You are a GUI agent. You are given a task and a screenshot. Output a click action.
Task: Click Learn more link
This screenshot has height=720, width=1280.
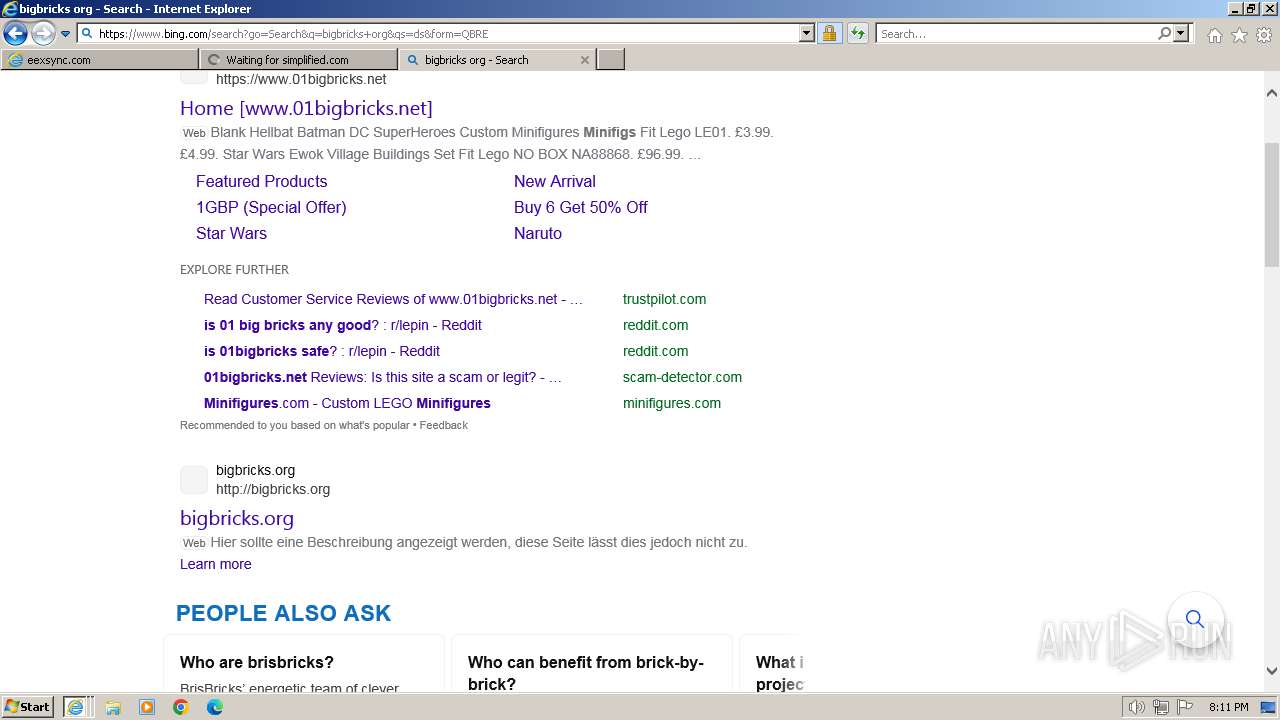(x=215, y=564)
